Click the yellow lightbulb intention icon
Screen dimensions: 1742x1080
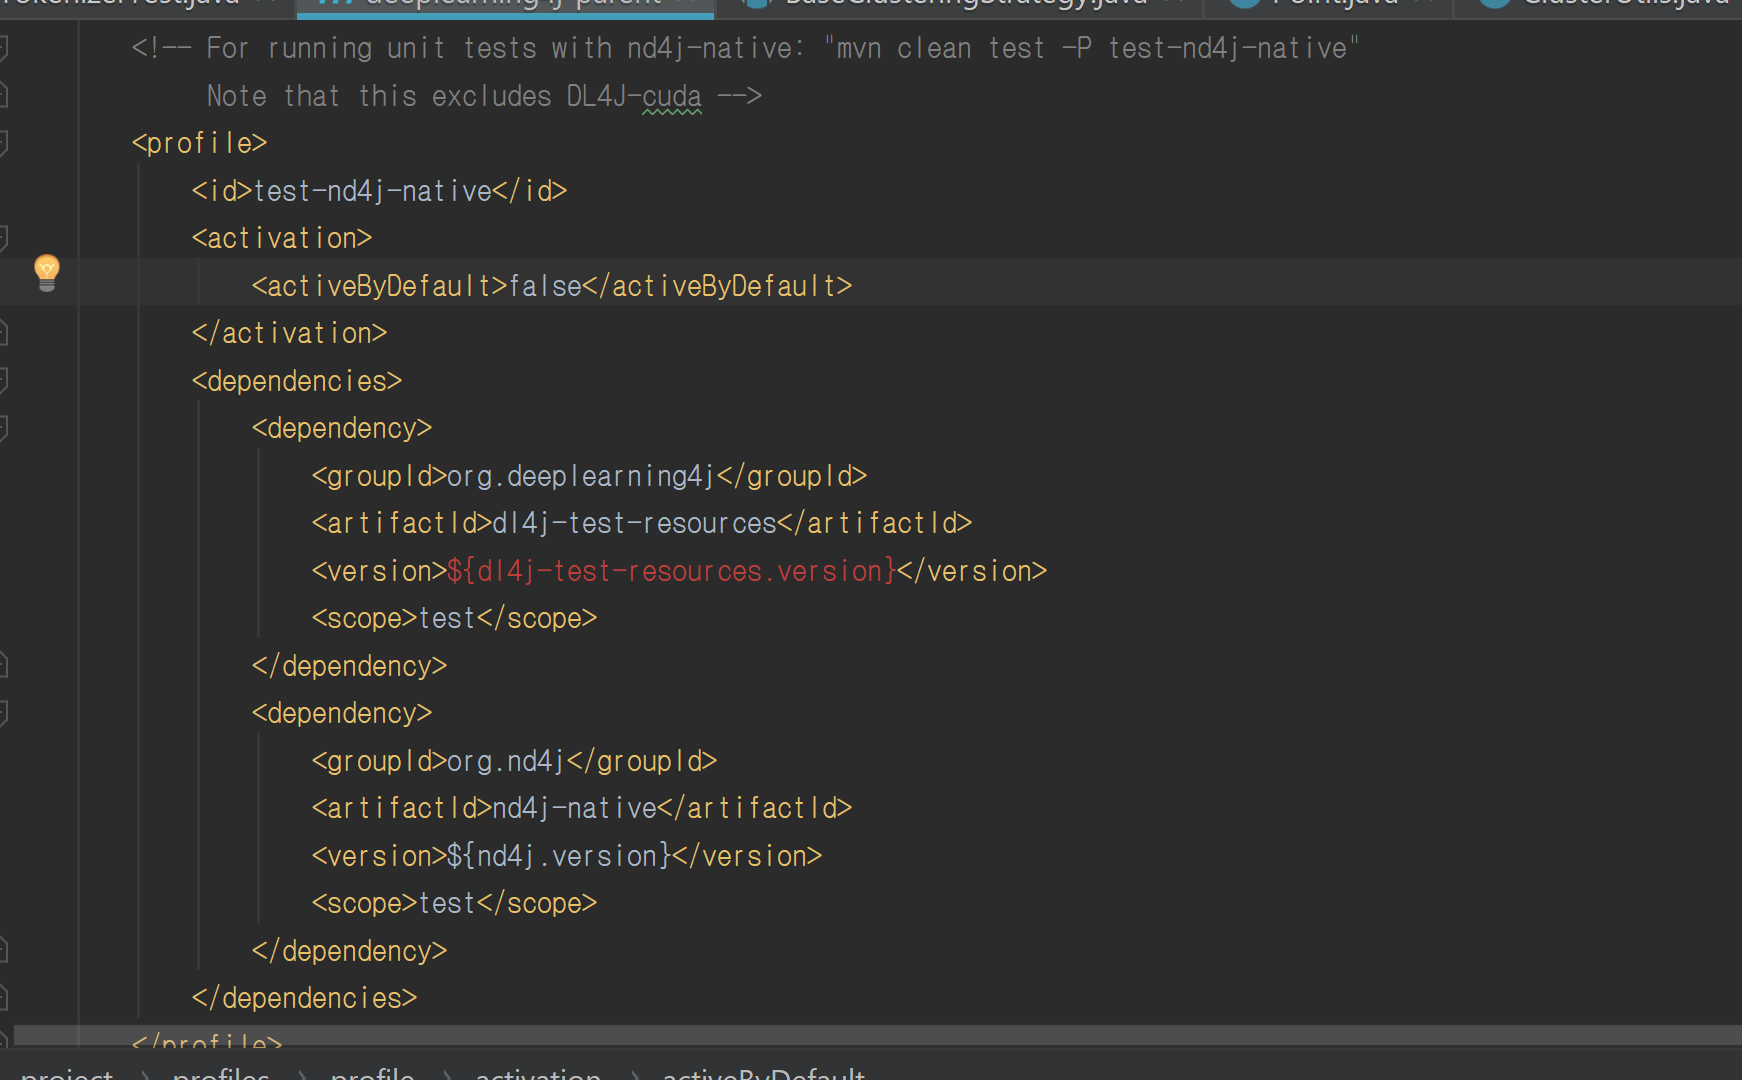(x=47, y=272)
